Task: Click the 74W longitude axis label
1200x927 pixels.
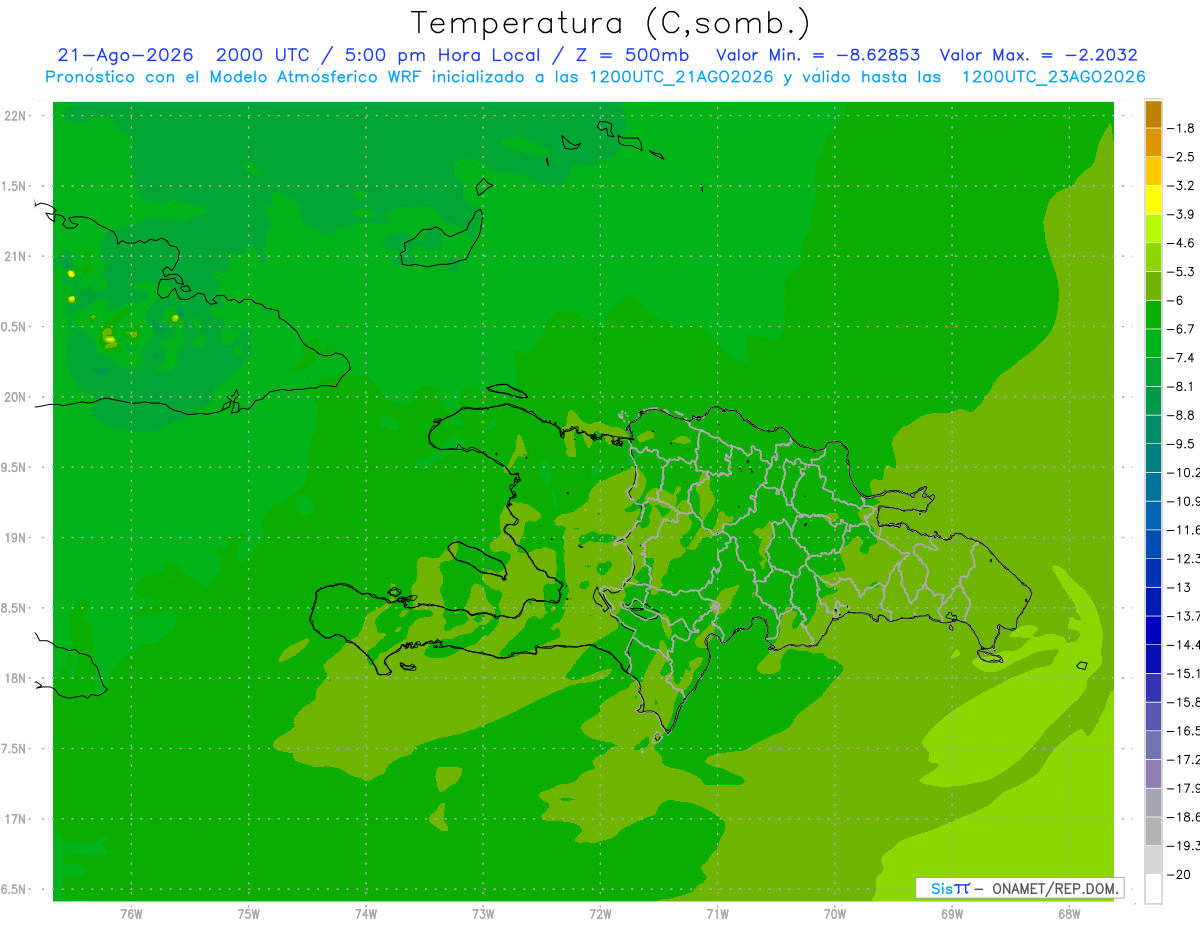Action: 365,914
